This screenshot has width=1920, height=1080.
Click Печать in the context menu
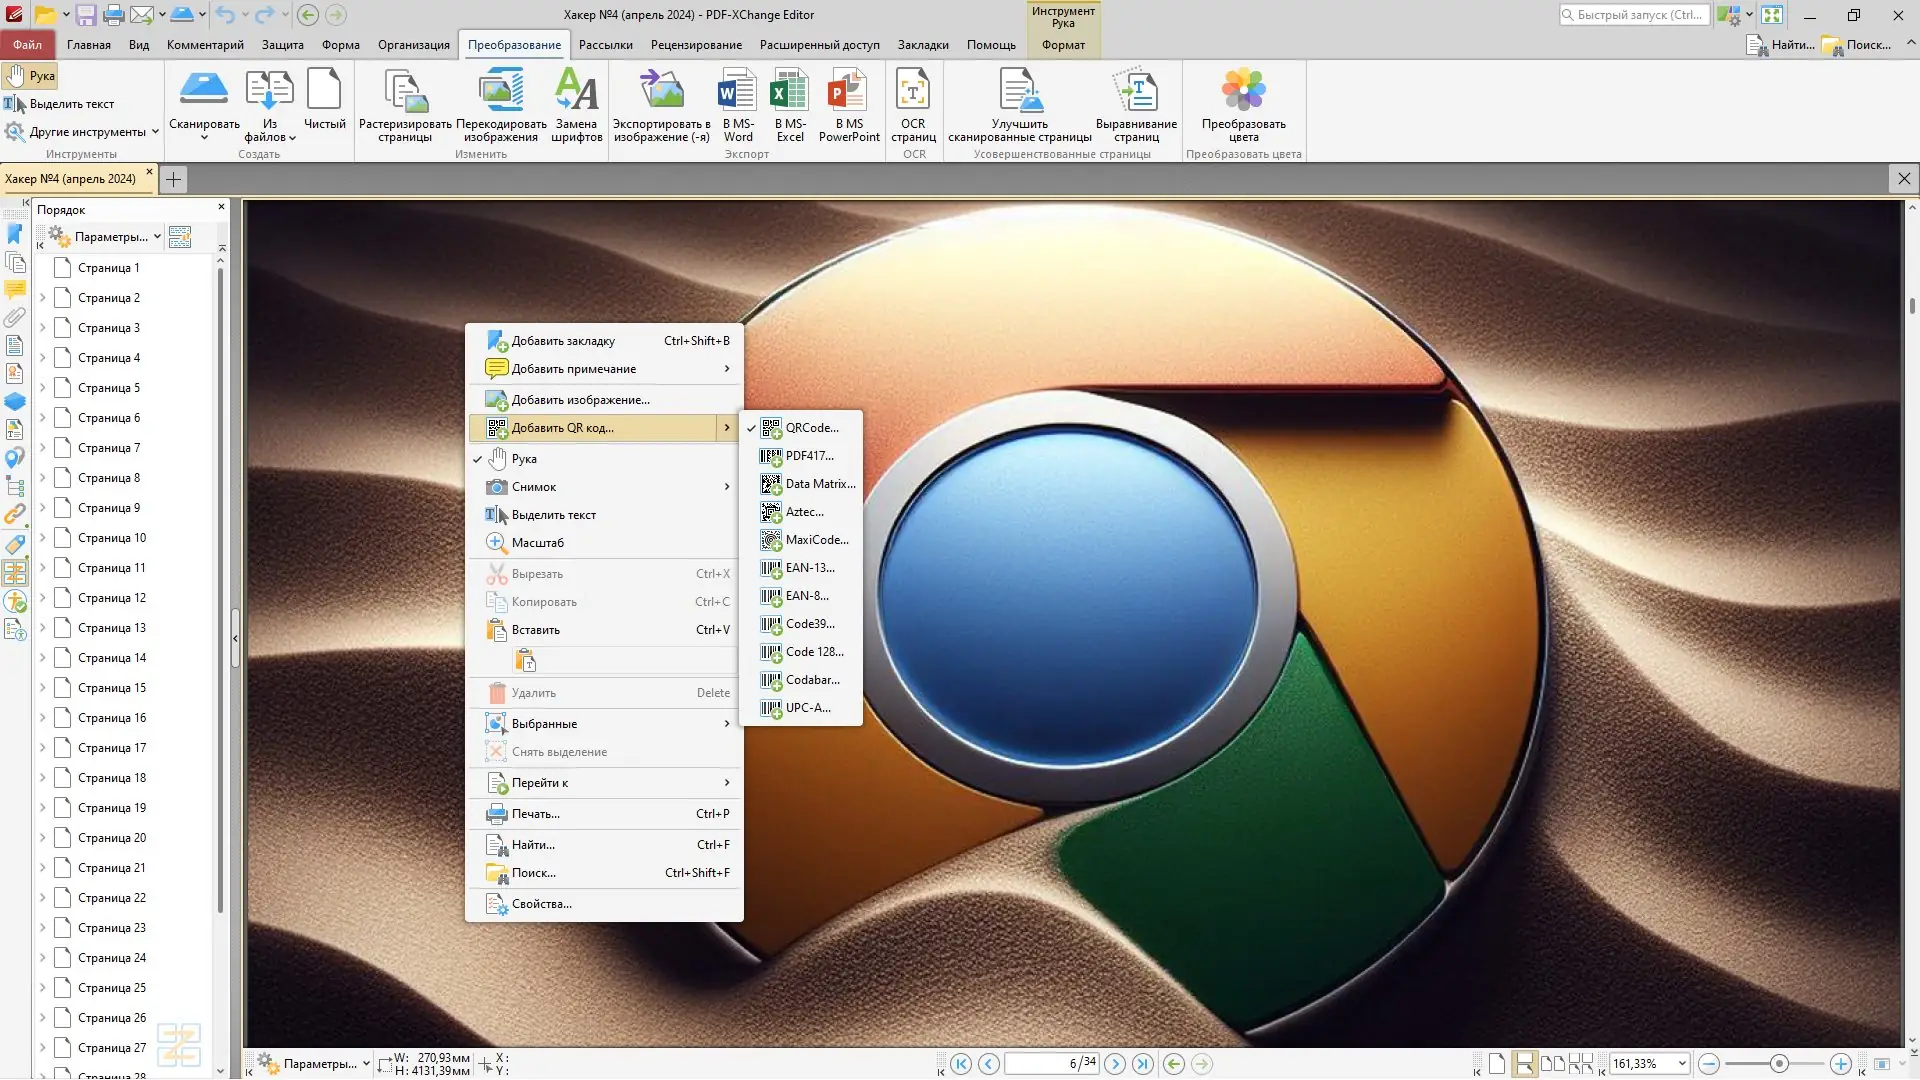(535, 814)
